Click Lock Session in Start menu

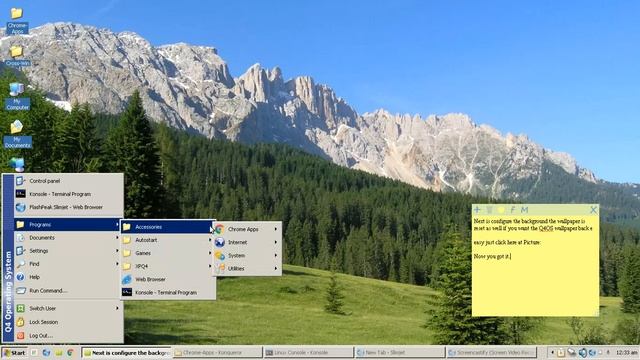[x=69, y=322]
